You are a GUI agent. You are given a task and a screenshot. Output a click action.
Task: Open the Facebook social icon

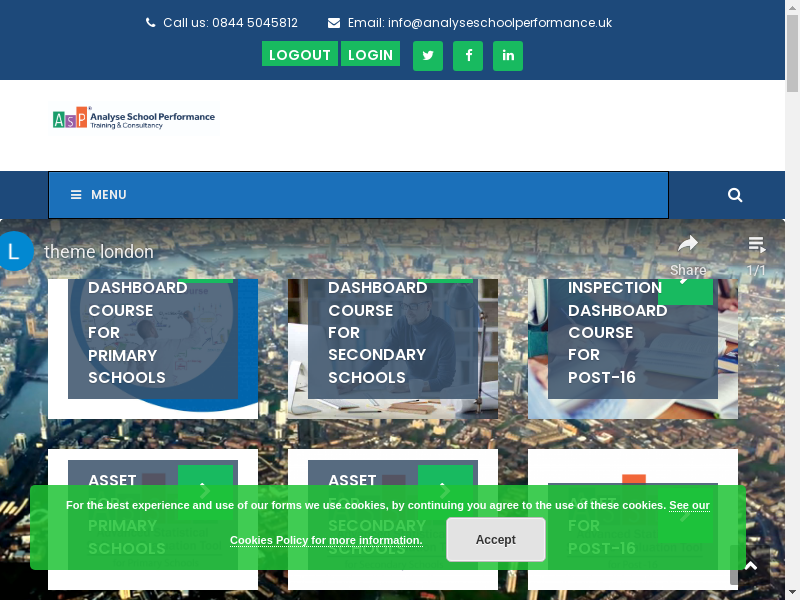tap(468, 56)
